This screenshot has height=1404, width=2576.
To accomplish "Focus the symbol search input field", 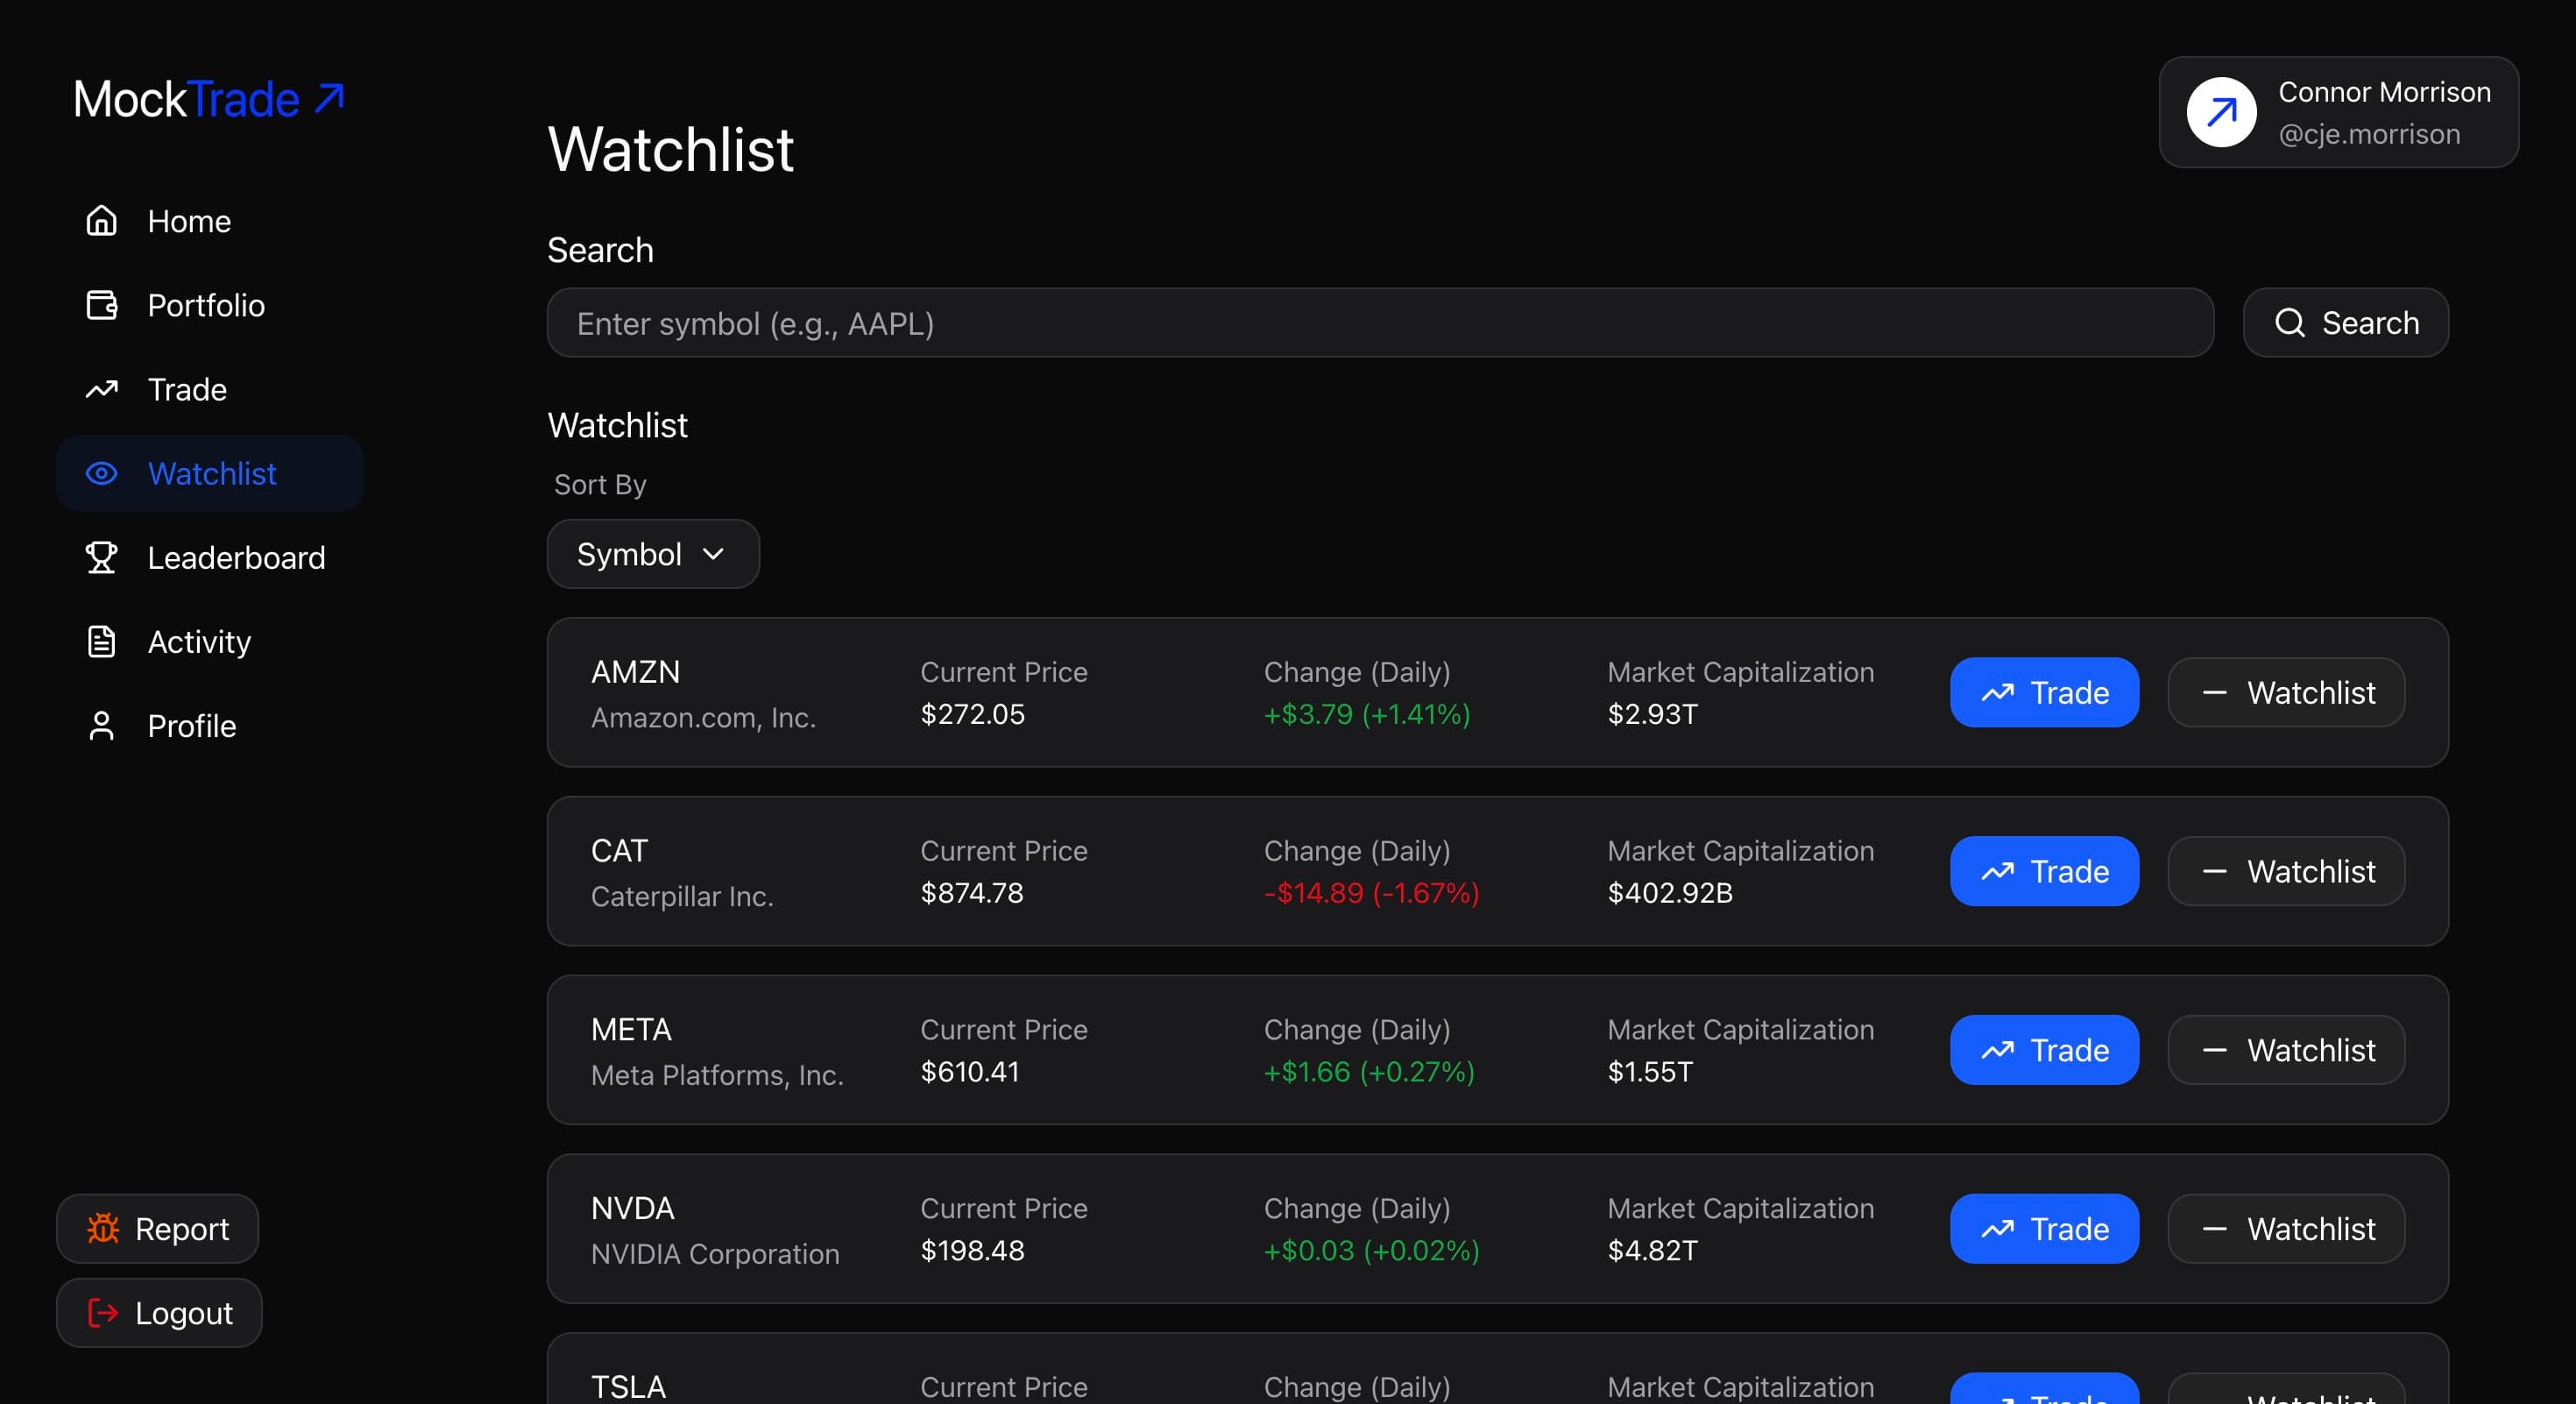I will (x=1380, y=323).
